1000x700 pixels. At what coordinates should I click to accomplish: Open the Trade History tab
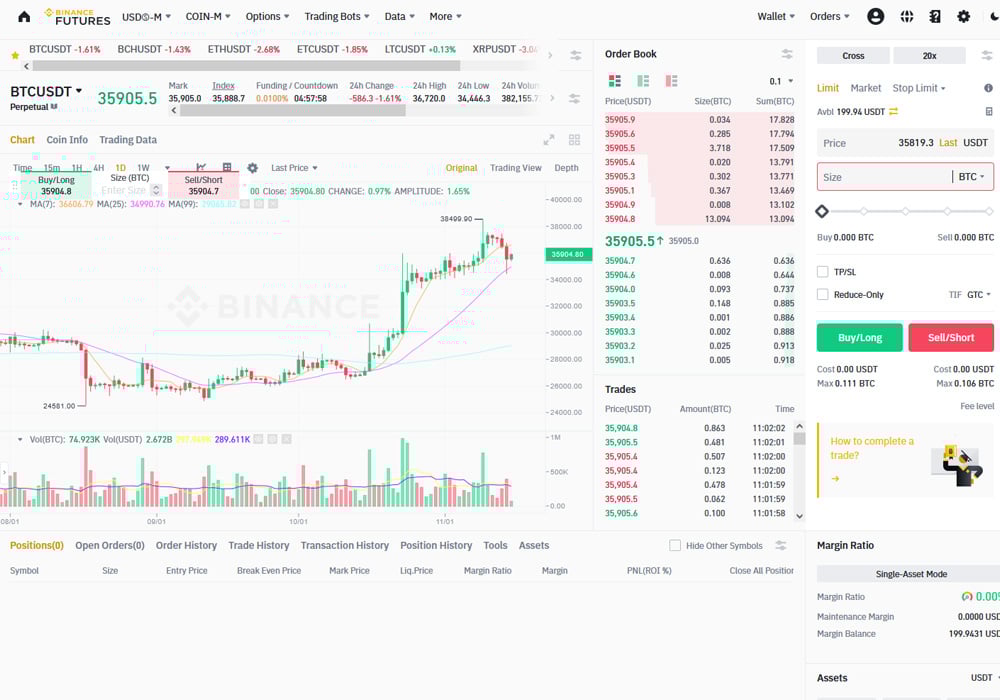point(258,545)
